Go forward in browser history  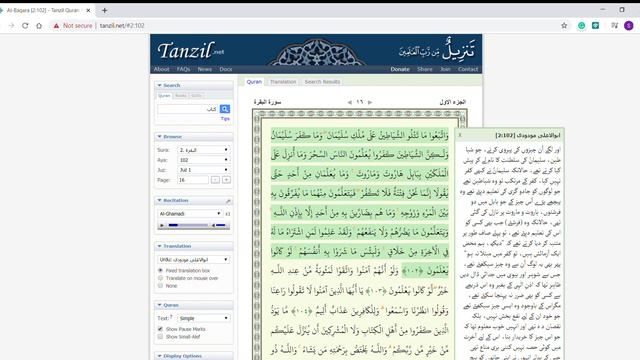pyautogui.click(x=11, y=25)
